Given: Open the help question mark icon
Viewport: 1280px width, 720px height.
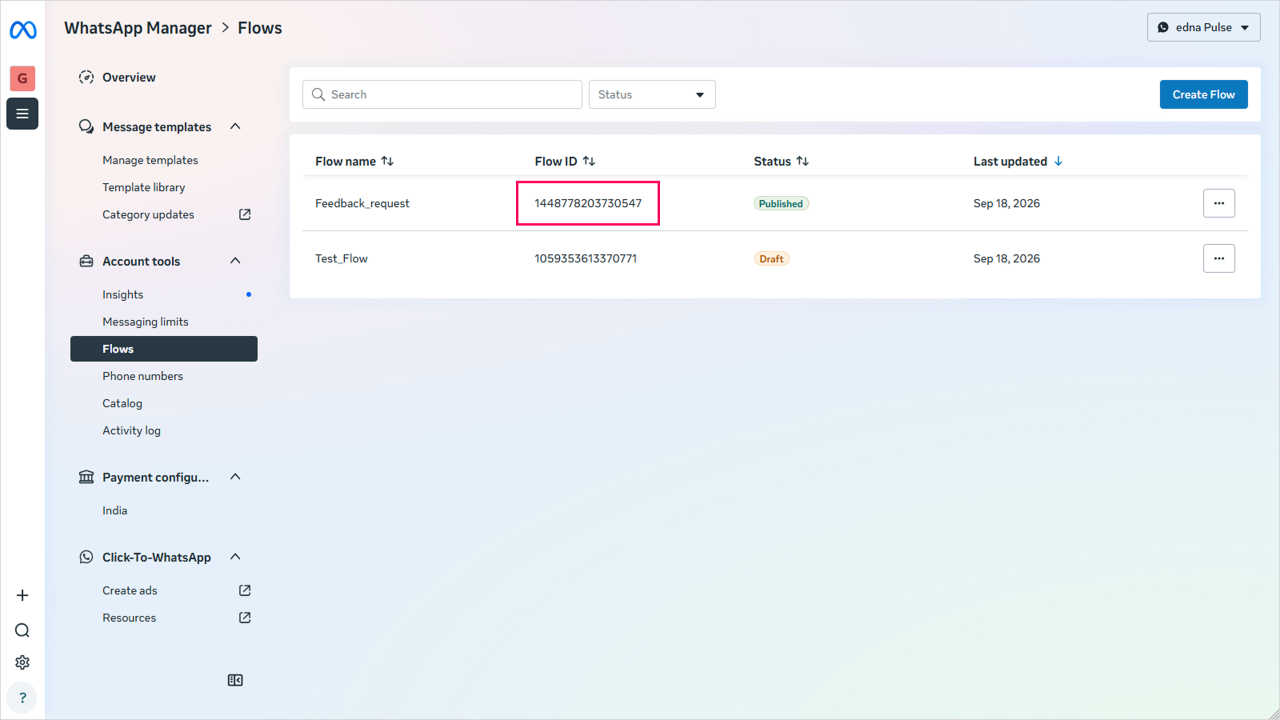Looking at the screenshot, I should [x=22, y=698].
